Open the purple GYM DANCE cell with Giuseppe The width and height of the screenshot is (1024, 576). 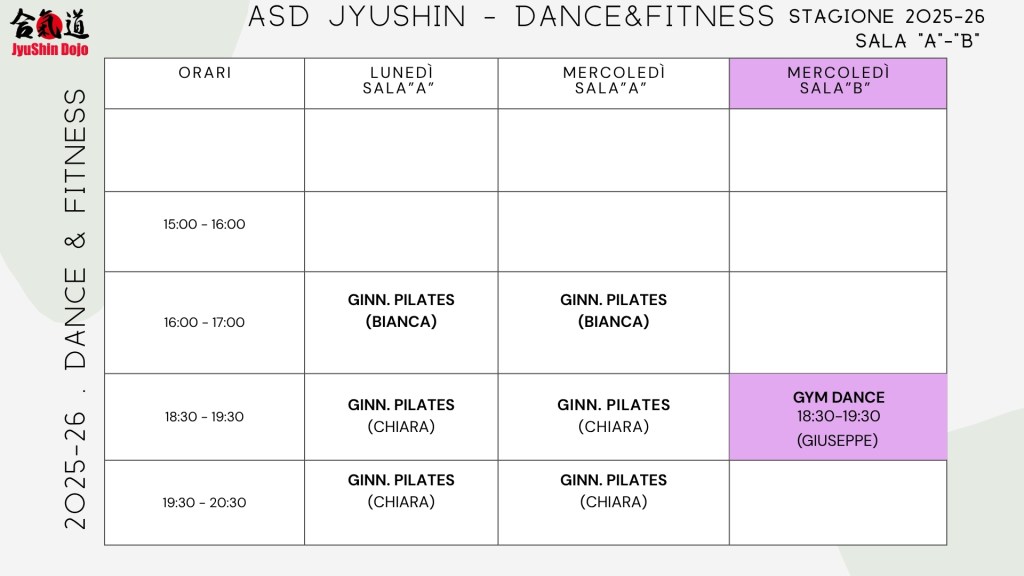[838, 418]
